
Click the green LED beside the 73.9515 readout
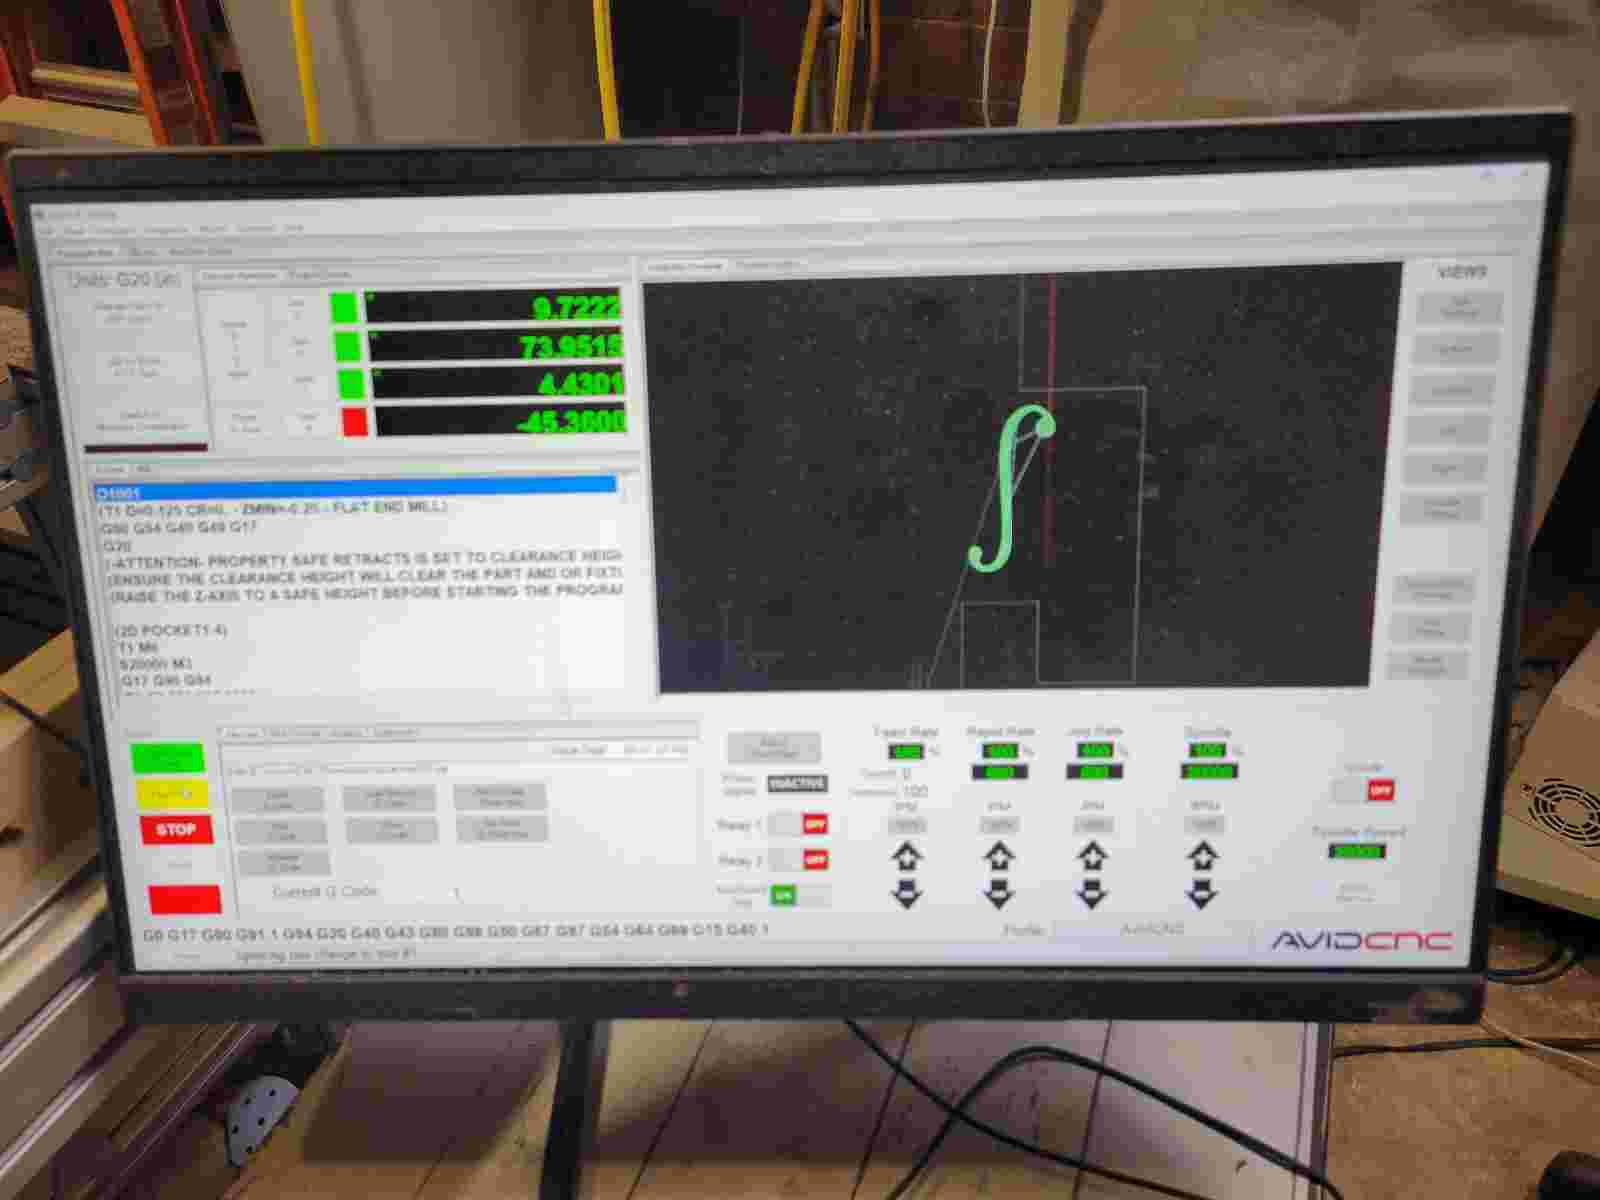tap(347, 346)
